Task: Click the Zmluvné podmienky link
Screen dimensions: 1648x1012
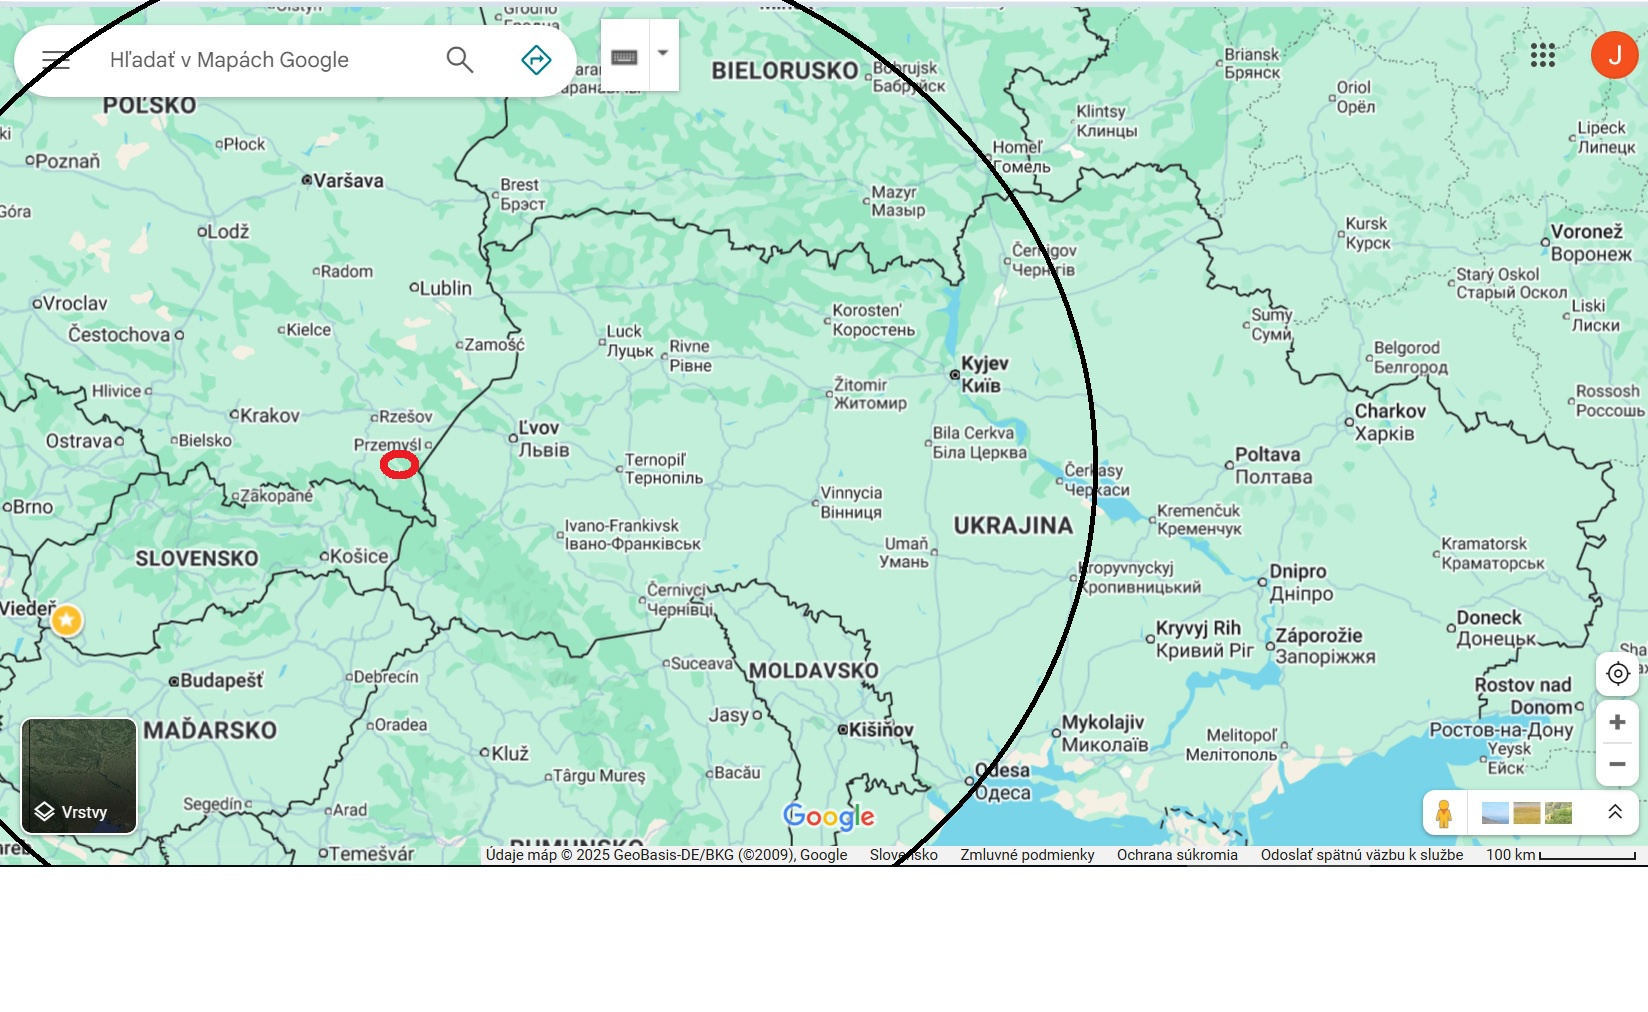Action: coord(1027,855)
